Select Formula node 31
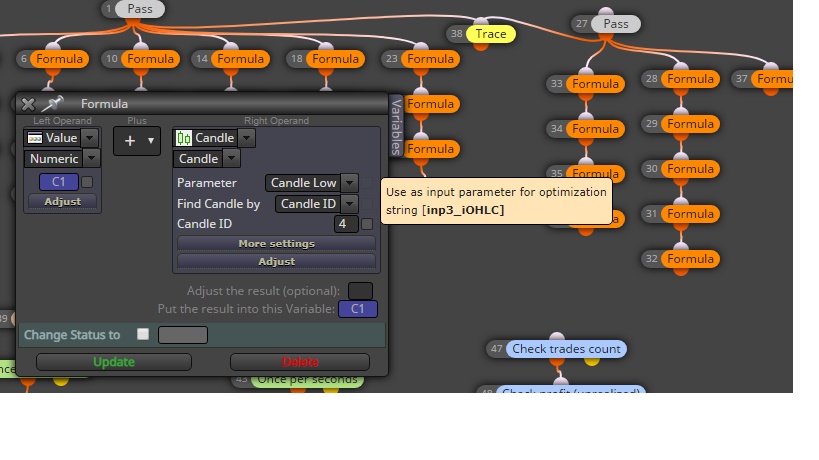The image size is (819, 460). pyautogui.click(x=691, y=214)
